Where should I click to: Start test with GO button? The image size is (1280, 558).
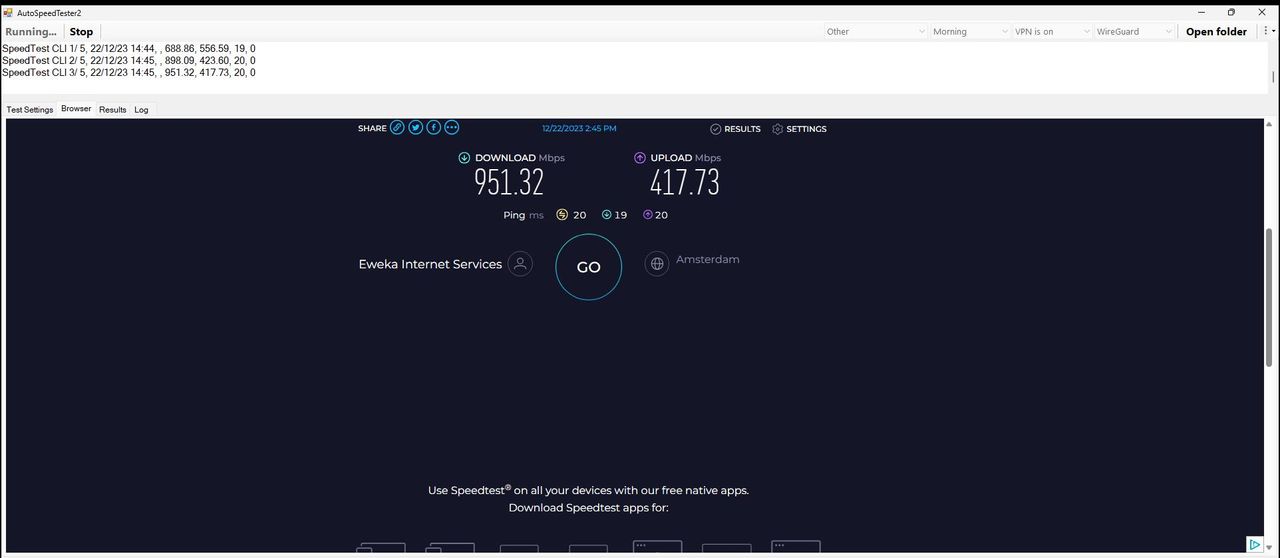click(589, 267)
